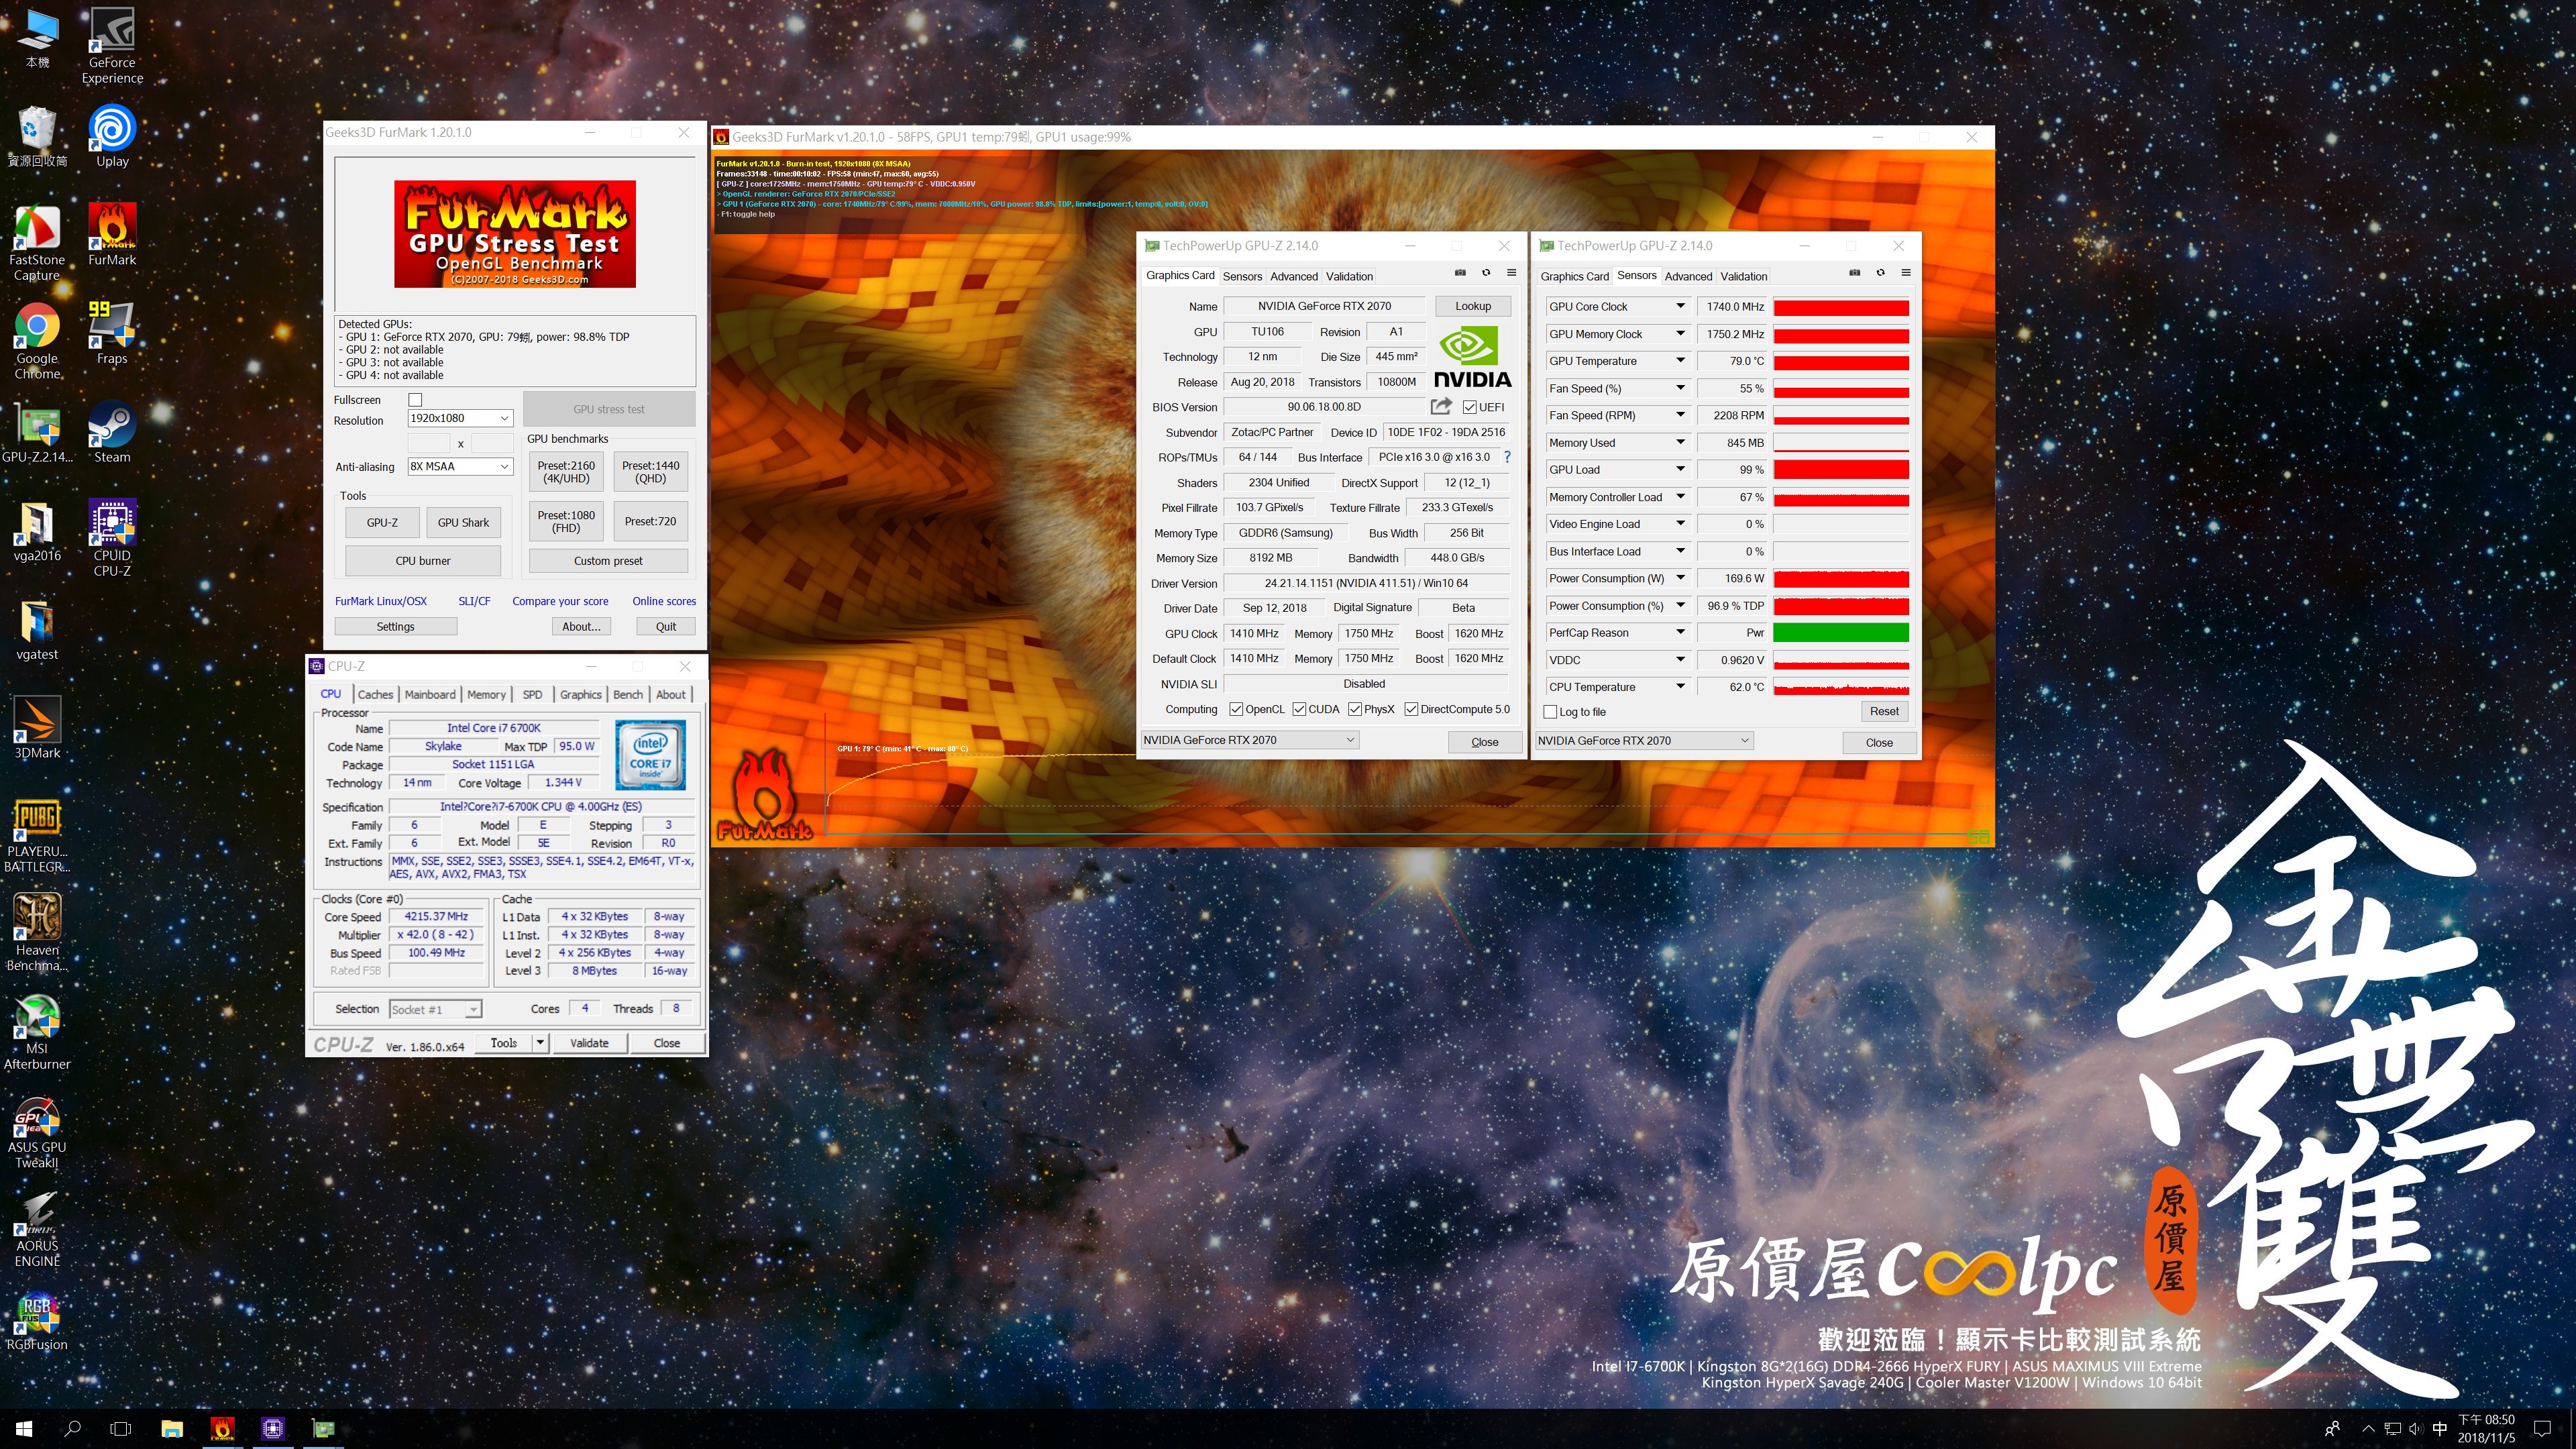Switch to the Bench tab in CPU-Z
2576x1449 pixels.
tap(628, 694)
